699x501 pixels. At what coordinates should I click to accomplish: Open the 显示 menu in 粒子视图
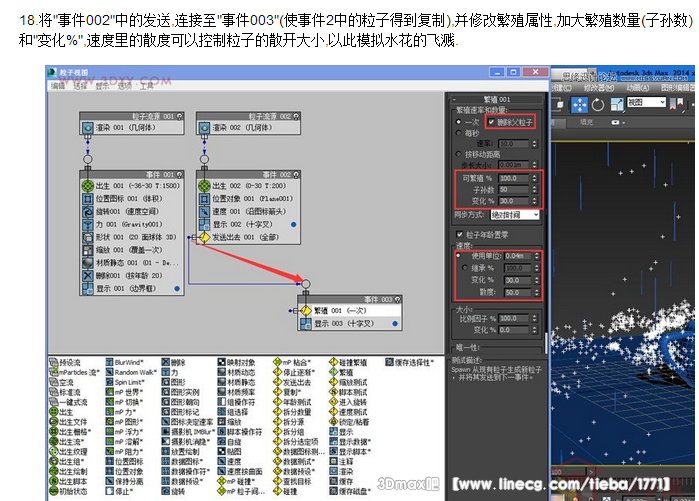[x=103, y=86]
